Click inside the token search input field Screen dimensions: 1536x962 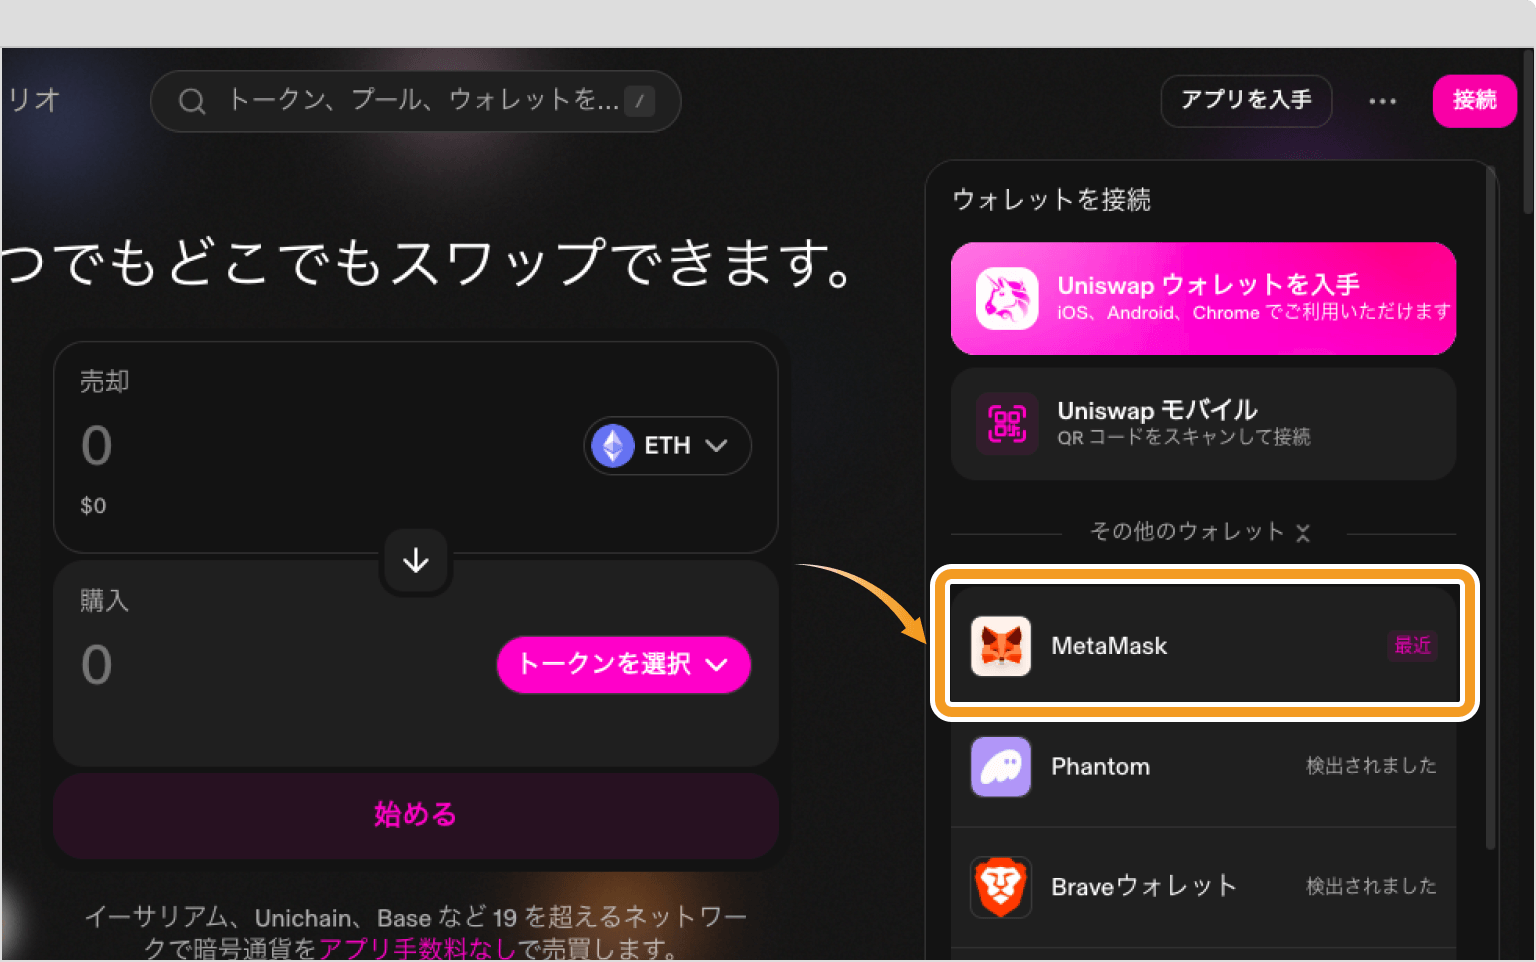click(400, 100)
